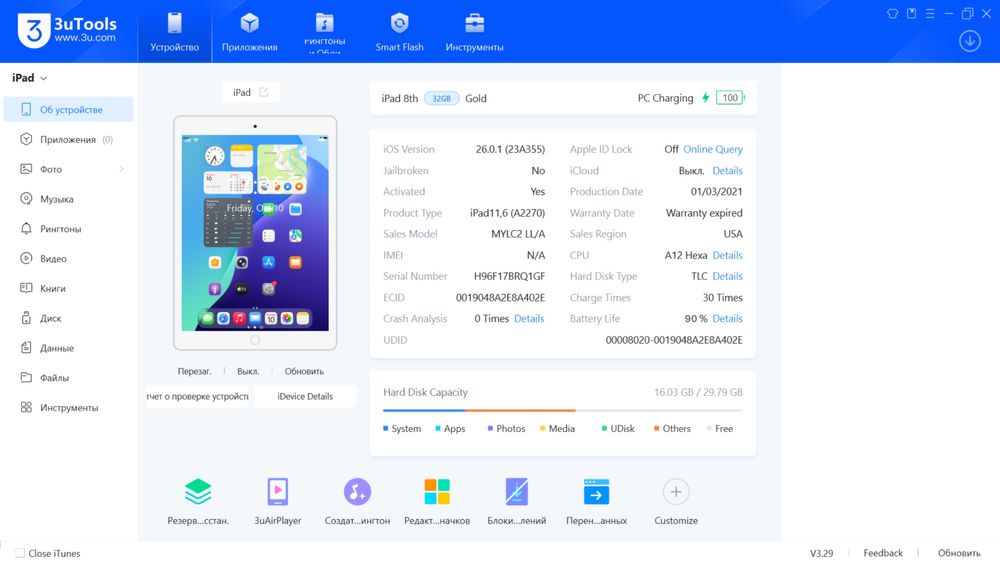Click the 3uTools logo
The height and width of the screenshot is (565, 1000).
(67, 30)
